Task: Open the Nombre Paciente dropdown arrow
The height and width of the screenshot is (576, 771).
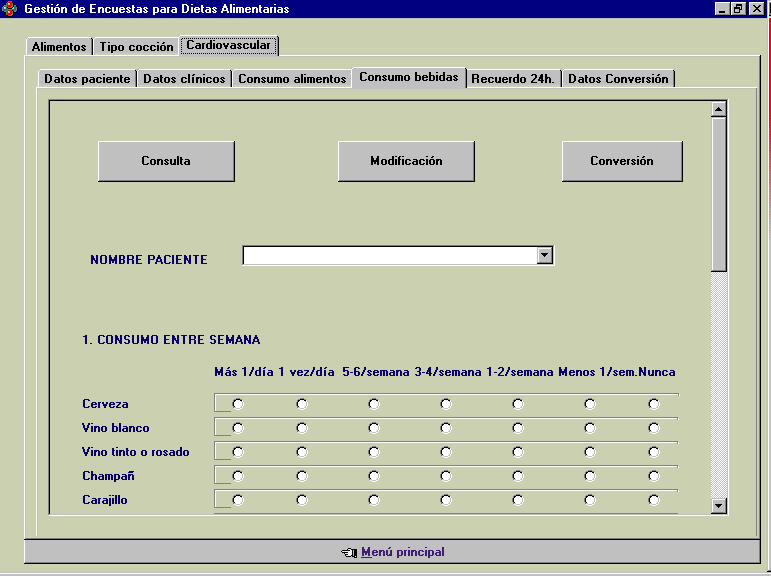Action: pyautogui.click(x=544, y=256)
